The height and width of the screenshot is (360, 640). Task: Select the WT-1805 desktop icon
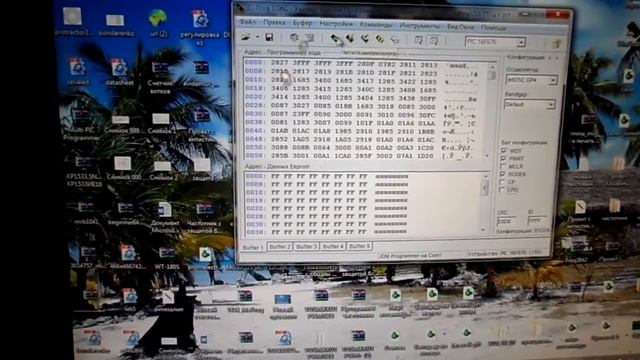167,258
